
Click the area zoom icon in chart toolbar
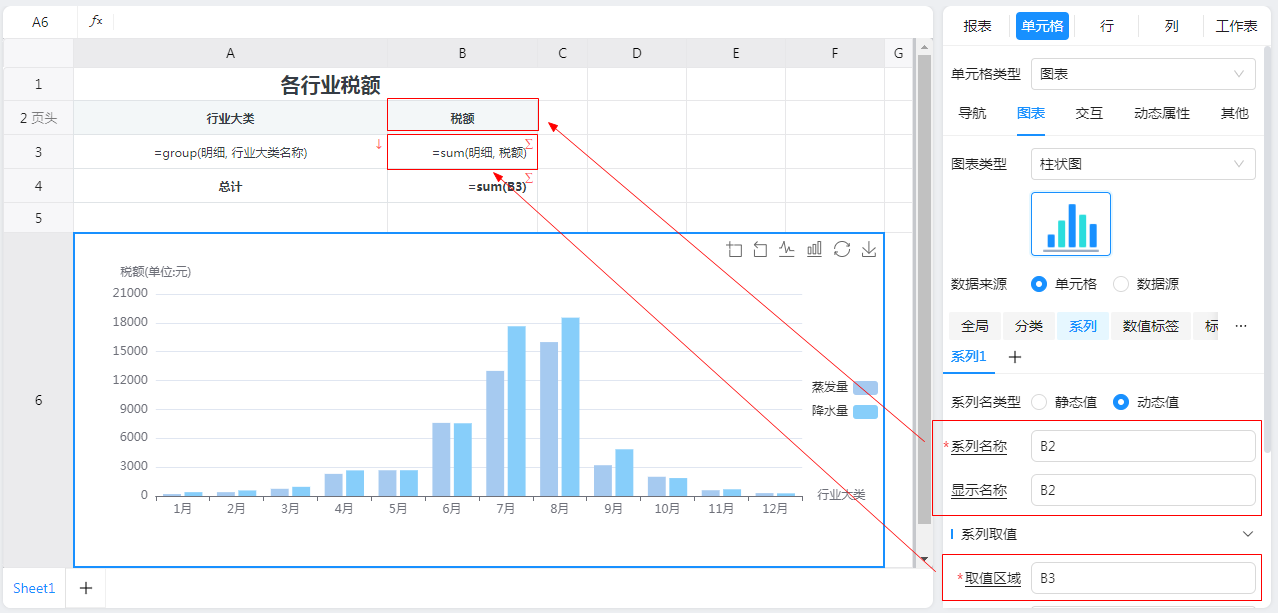click(x=735, y=250)
